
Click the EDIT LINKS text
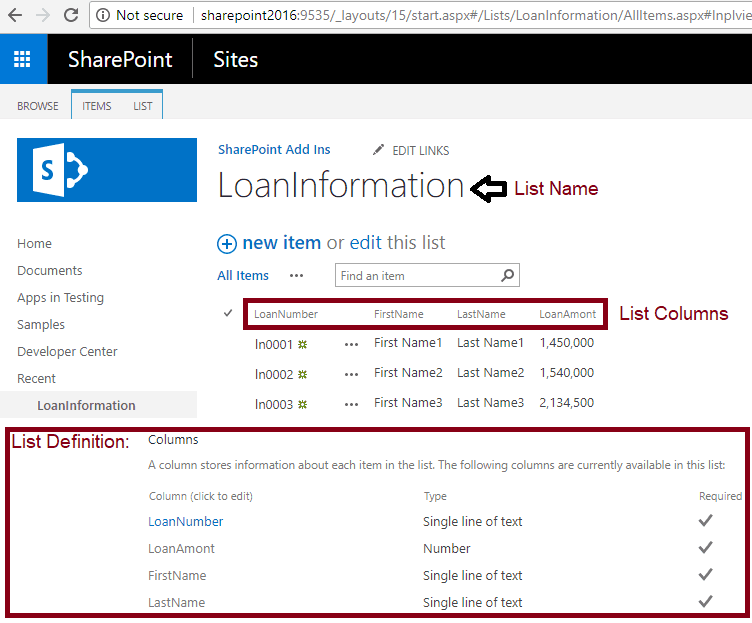(x=421, y=151)
